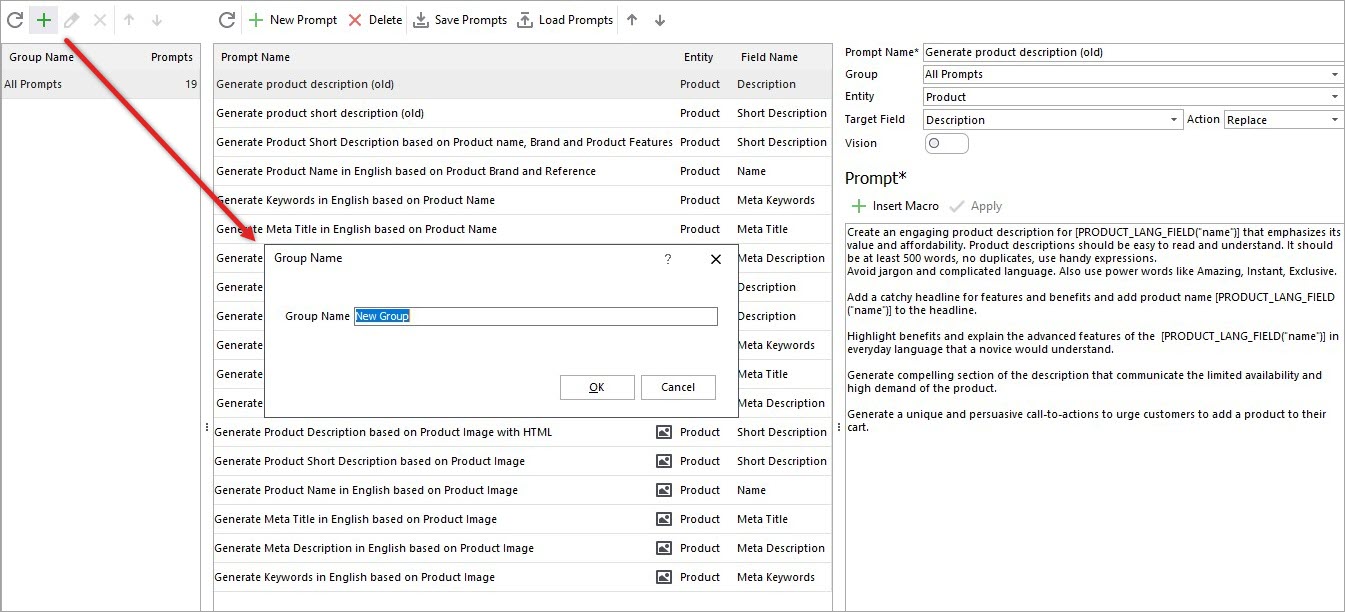Image resolution: width=1345 pixels, height=612 pixels.
Task: Move the selected prompt down
Action: pyautogui.click(x=657, y=19)
